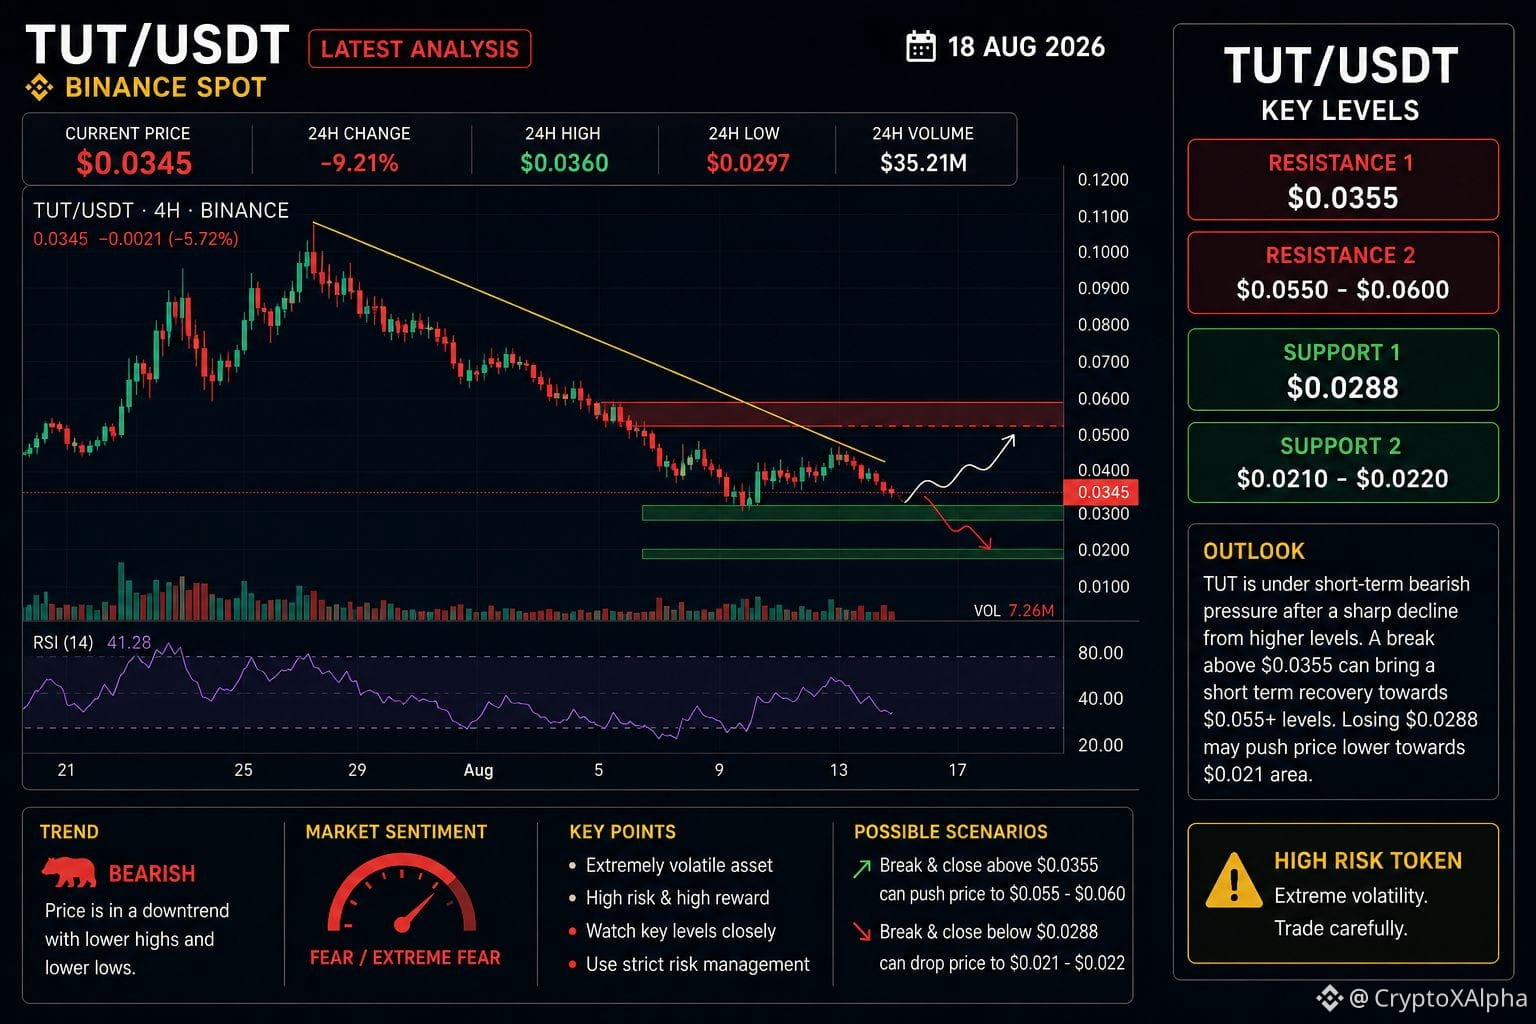
Task: Click the scenario Break & close below $0.0288
Action: 988,931
